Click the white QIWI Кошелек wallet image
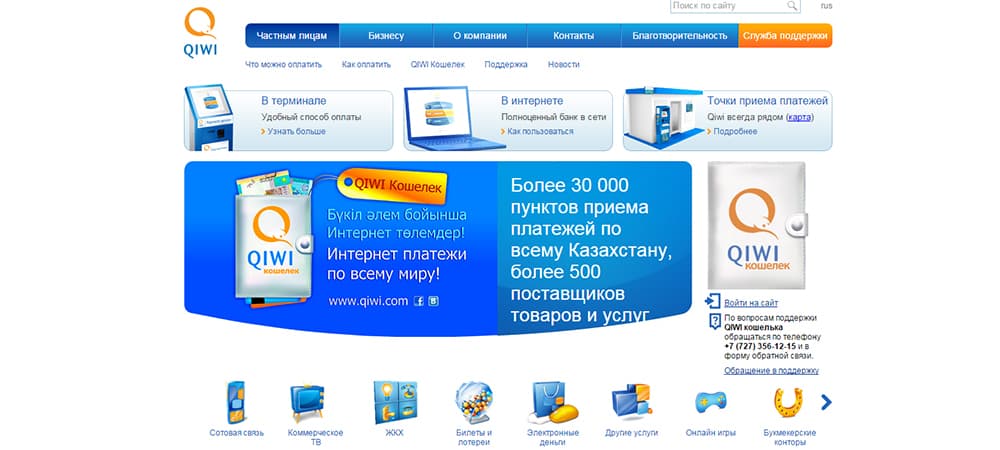Screen dimensions: 1000x450 click(757, 225)
